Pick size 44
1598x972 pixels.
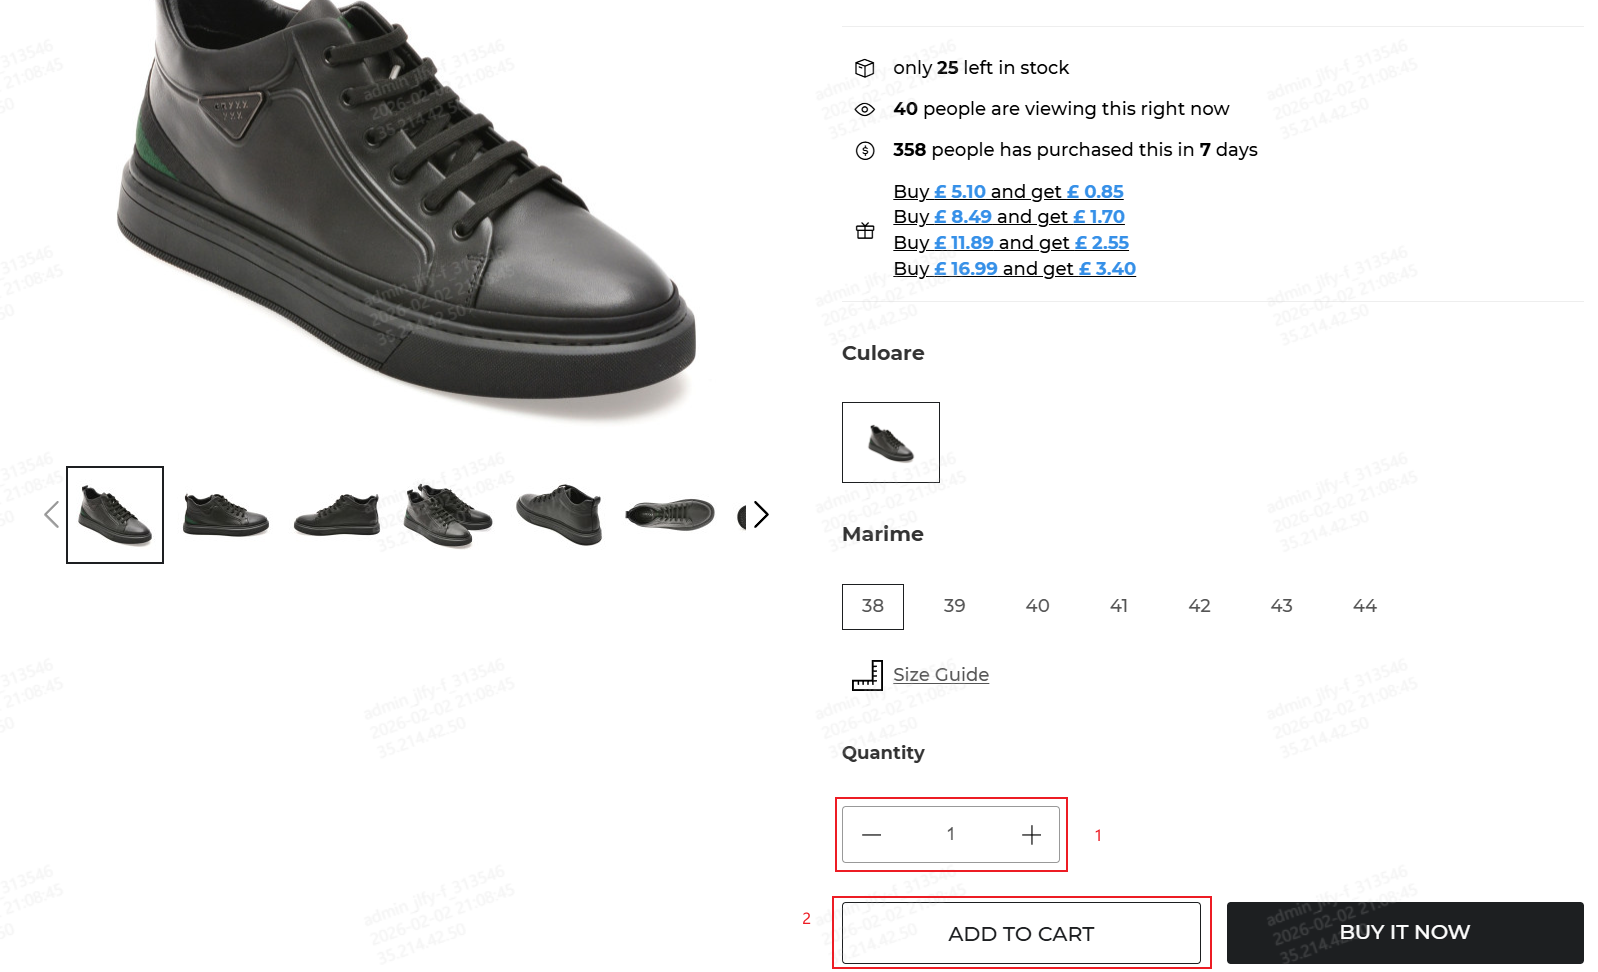pos(1364,606)
